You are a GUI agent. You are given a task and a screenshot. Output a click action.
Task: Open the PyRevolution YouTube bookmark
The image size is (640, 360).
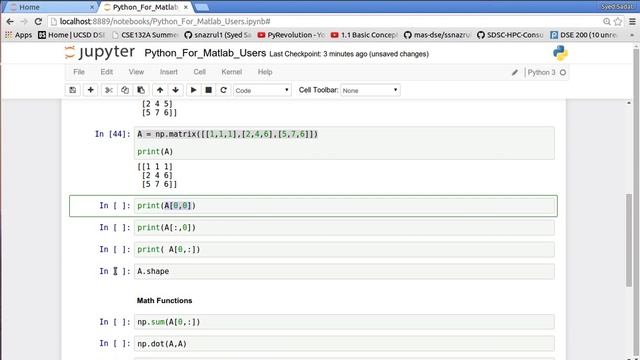[x=291, y=35]
